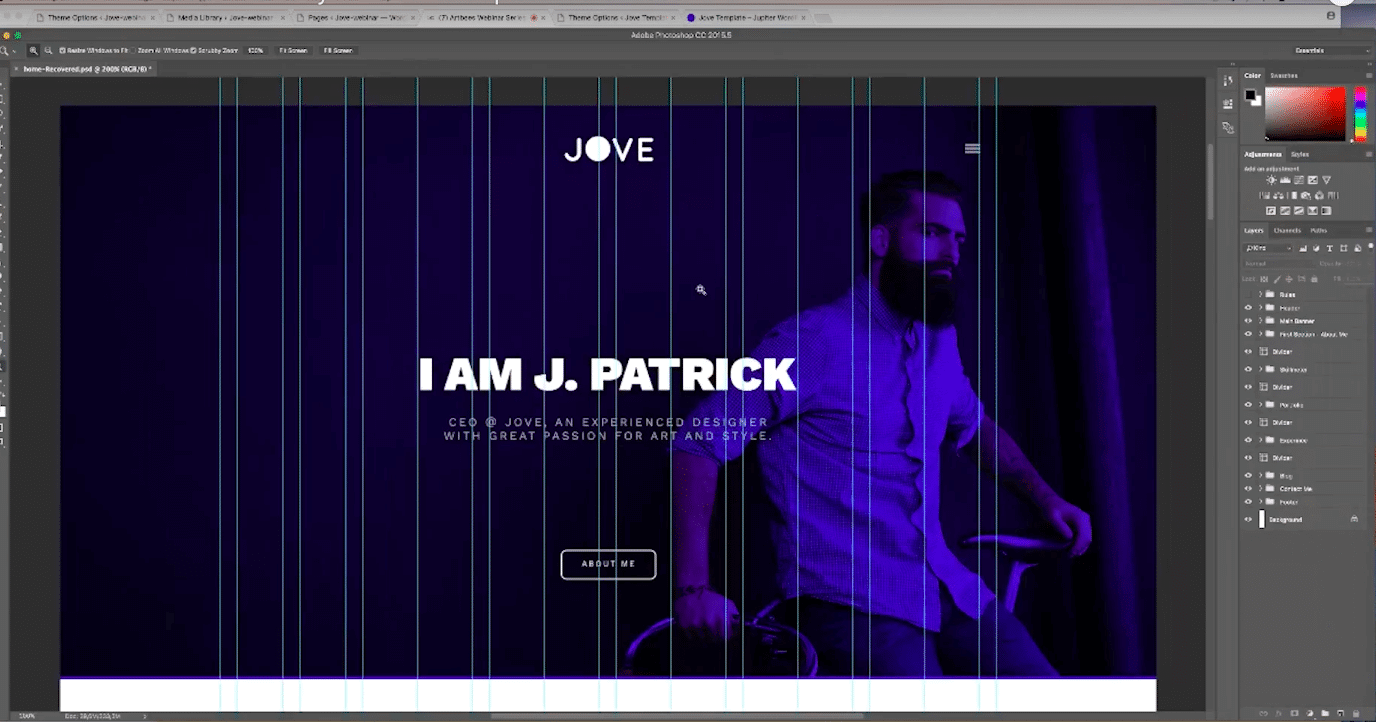Click the foreground color swatch
This screenshot has height=722, width=1376.
[1250, 94]
